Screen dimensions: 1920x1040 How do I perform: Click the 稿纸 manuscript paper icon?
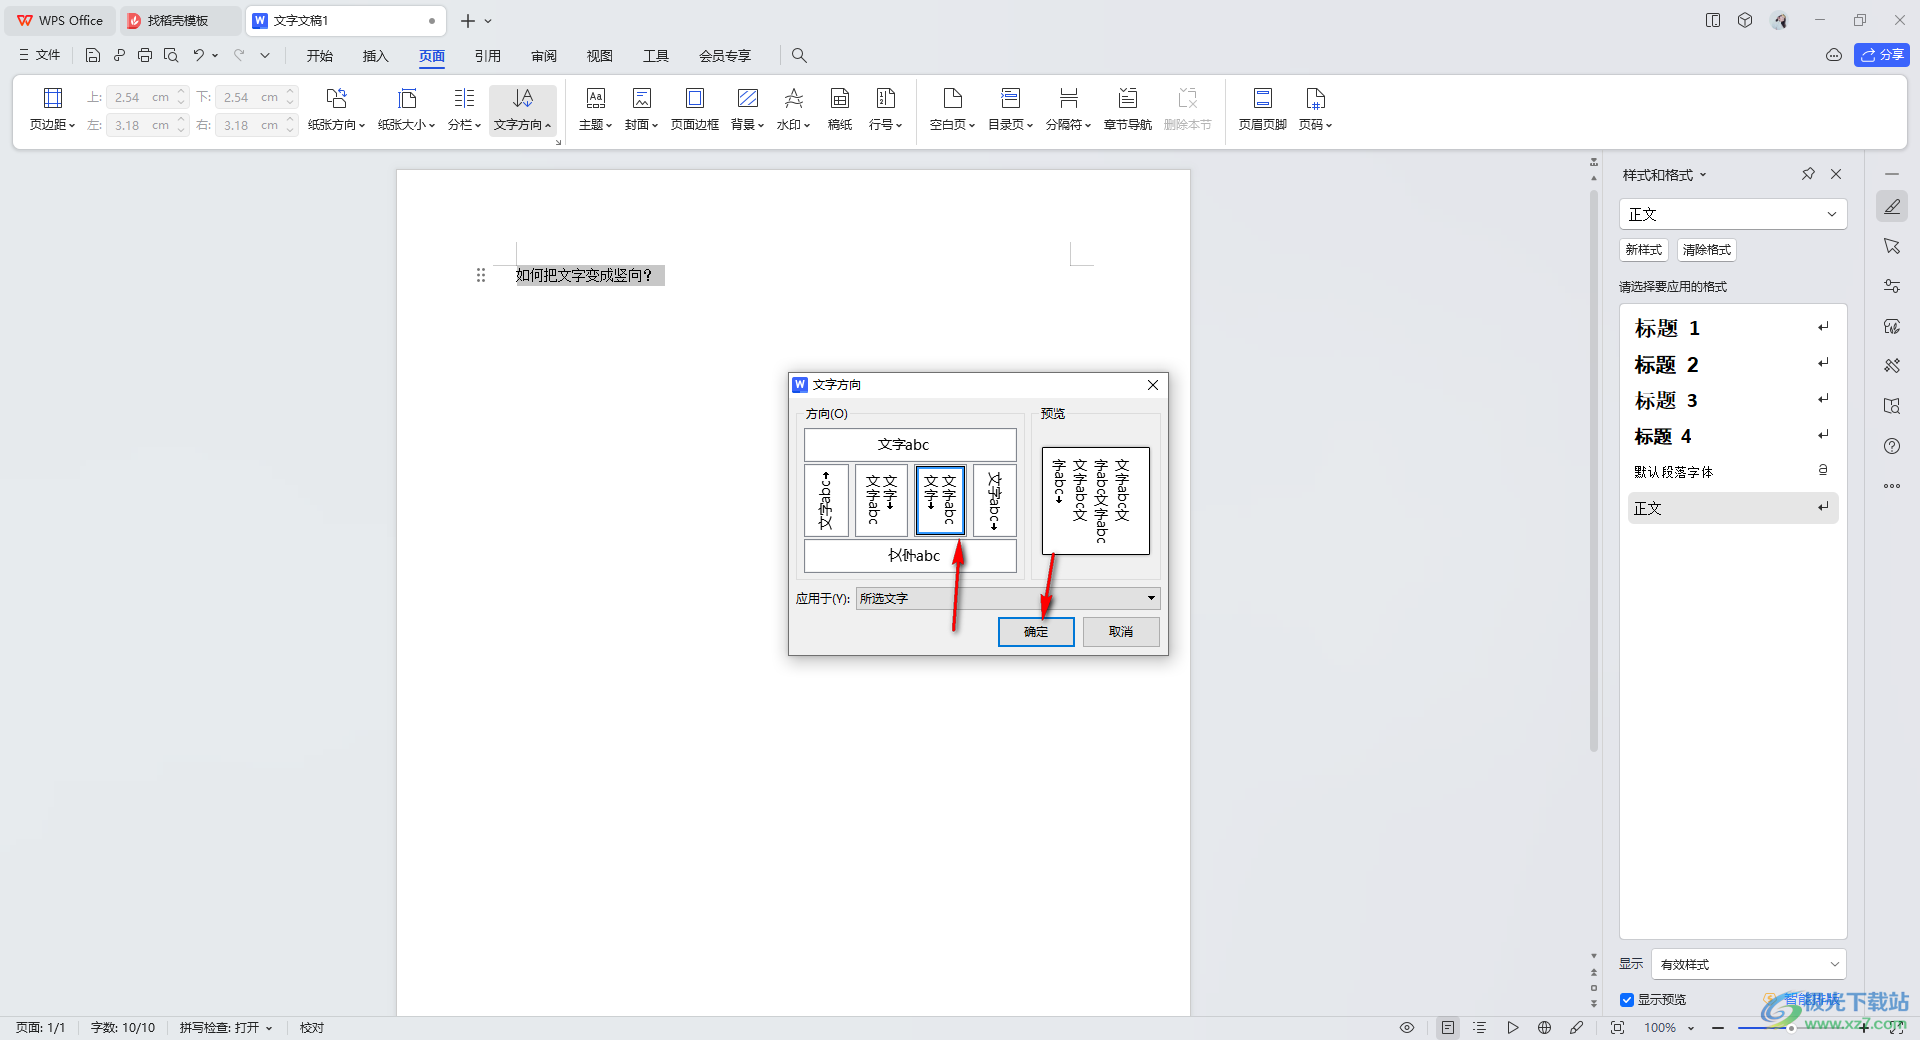click(x=840, y=98)
